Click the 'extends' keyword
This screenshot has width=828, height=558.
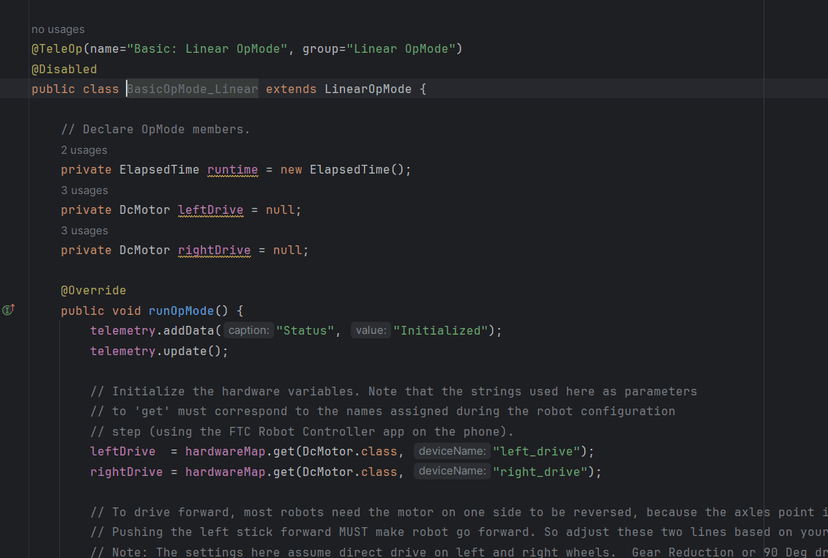[x=291, y=89]
